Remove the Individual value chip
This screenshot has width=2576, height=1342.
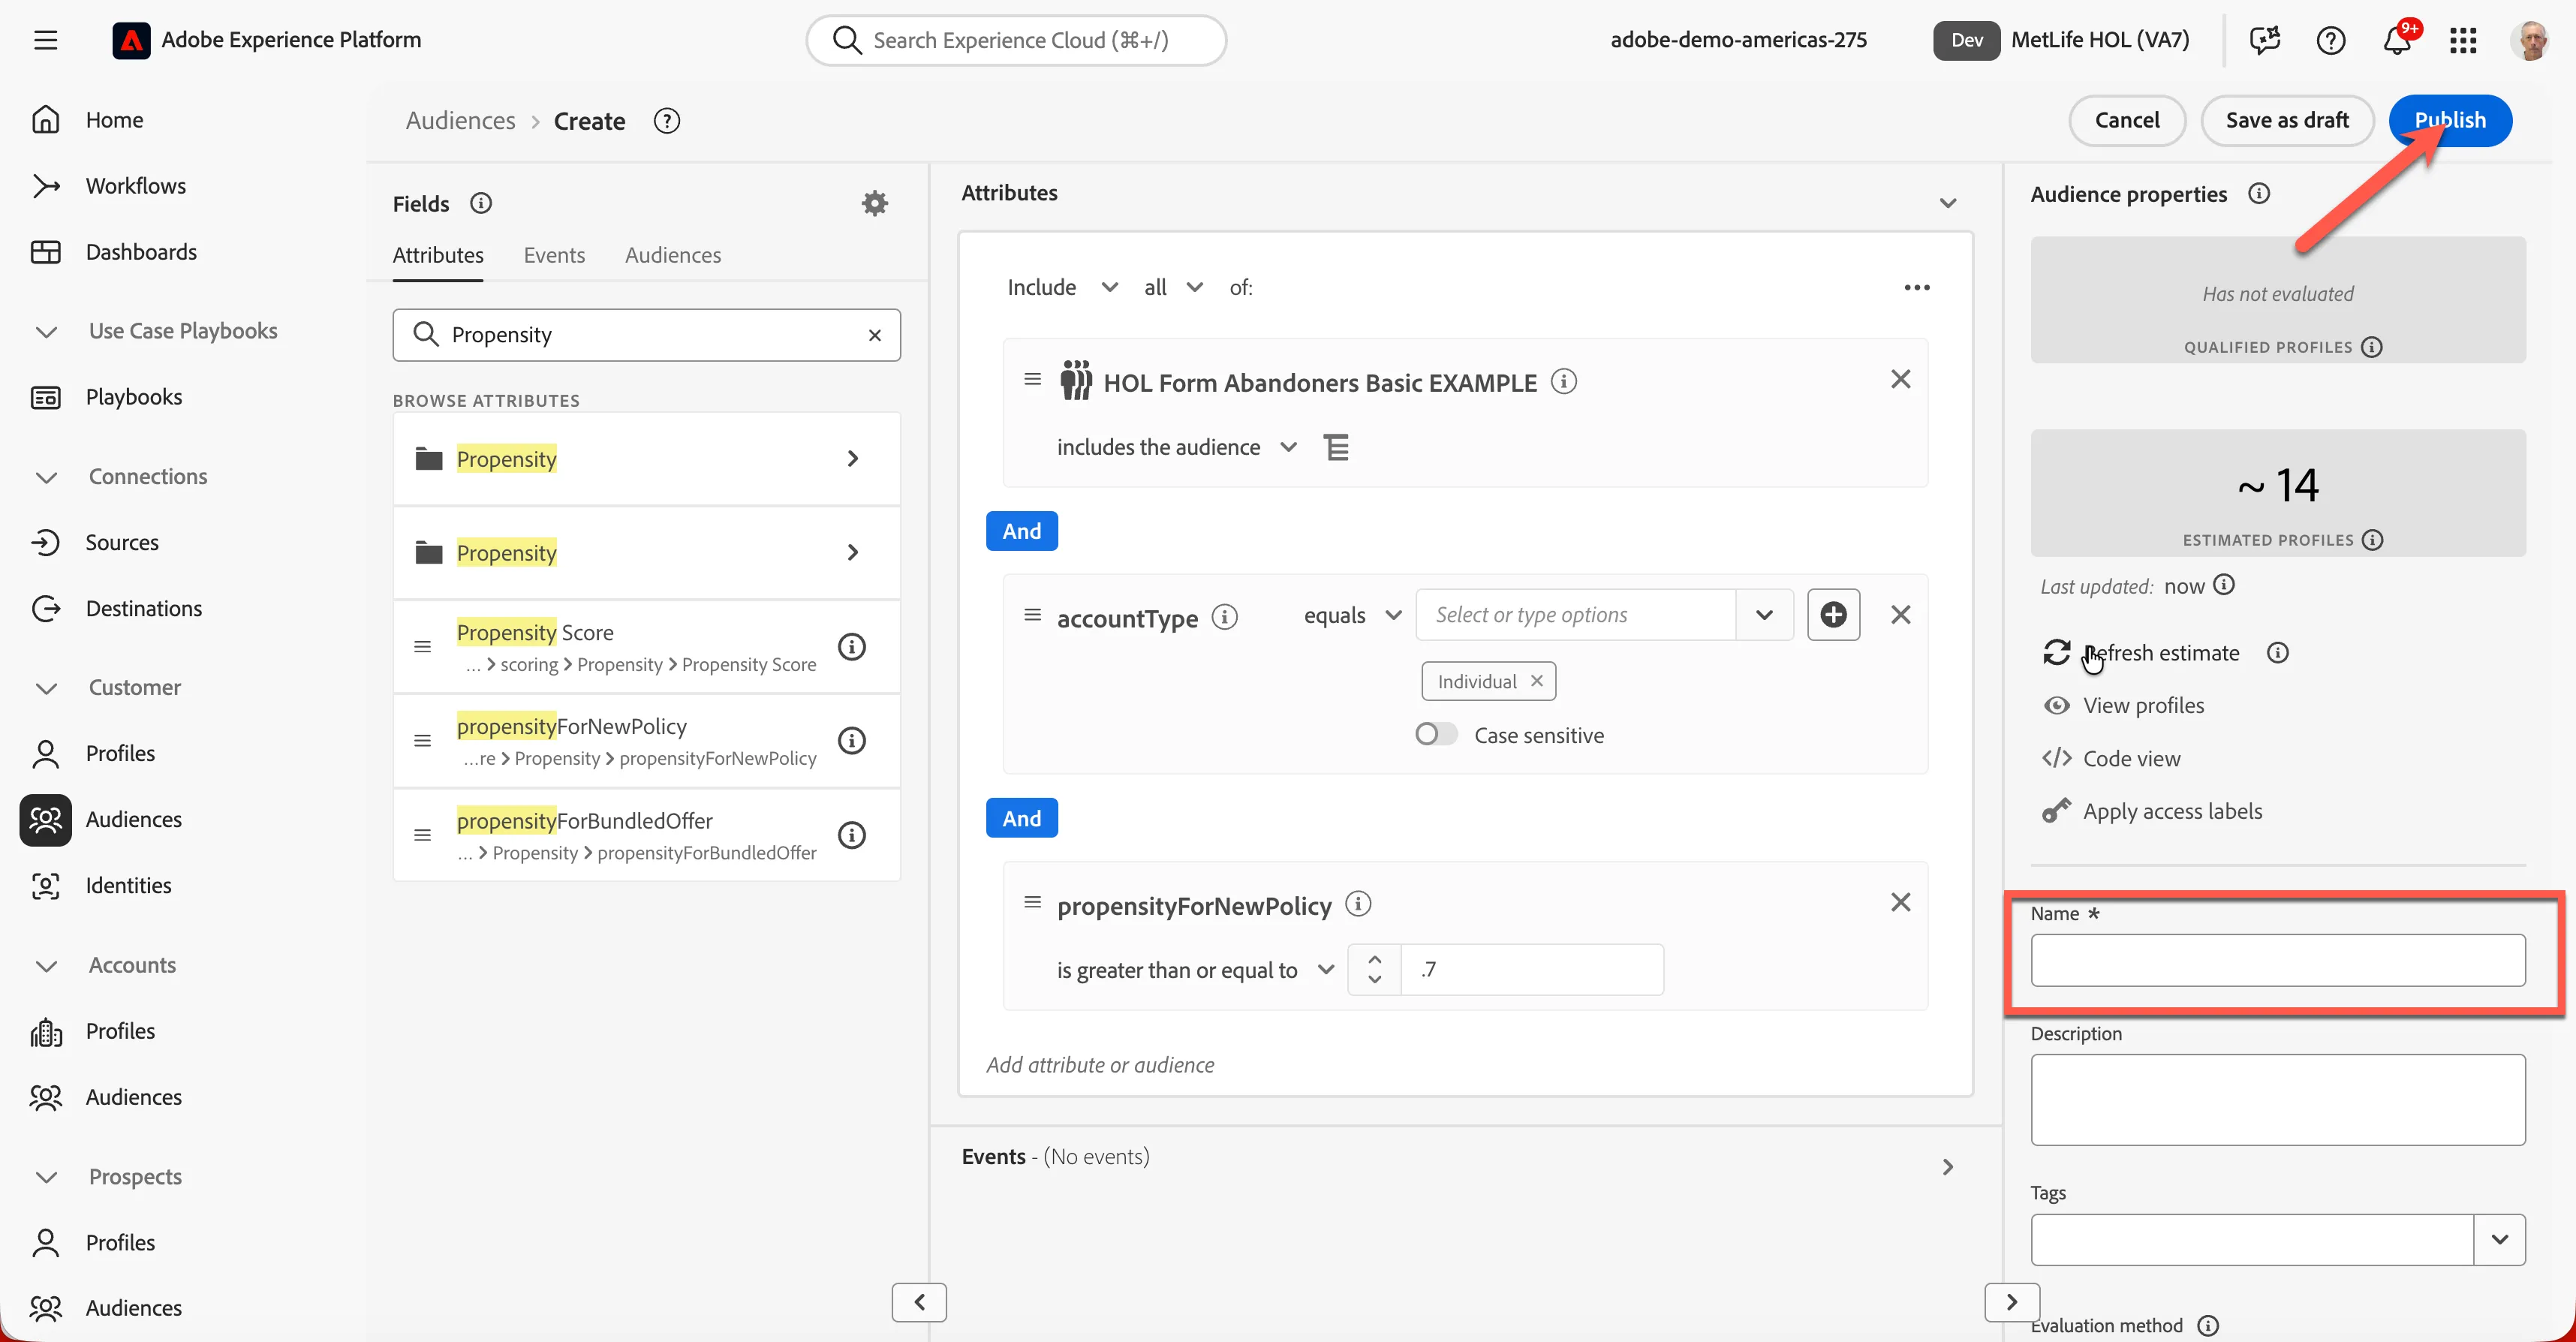(x=1537, y=681)
